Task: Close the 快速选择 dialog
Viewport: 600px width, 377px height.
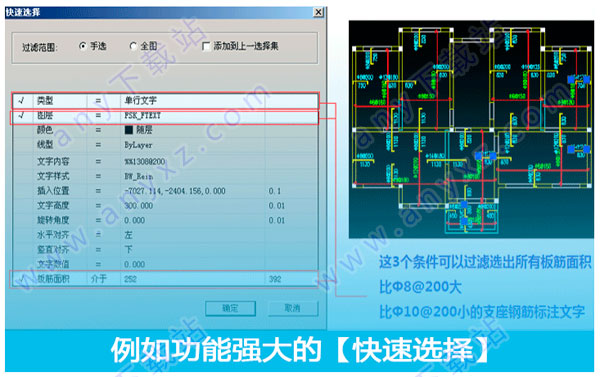Action: pos(318,12)
